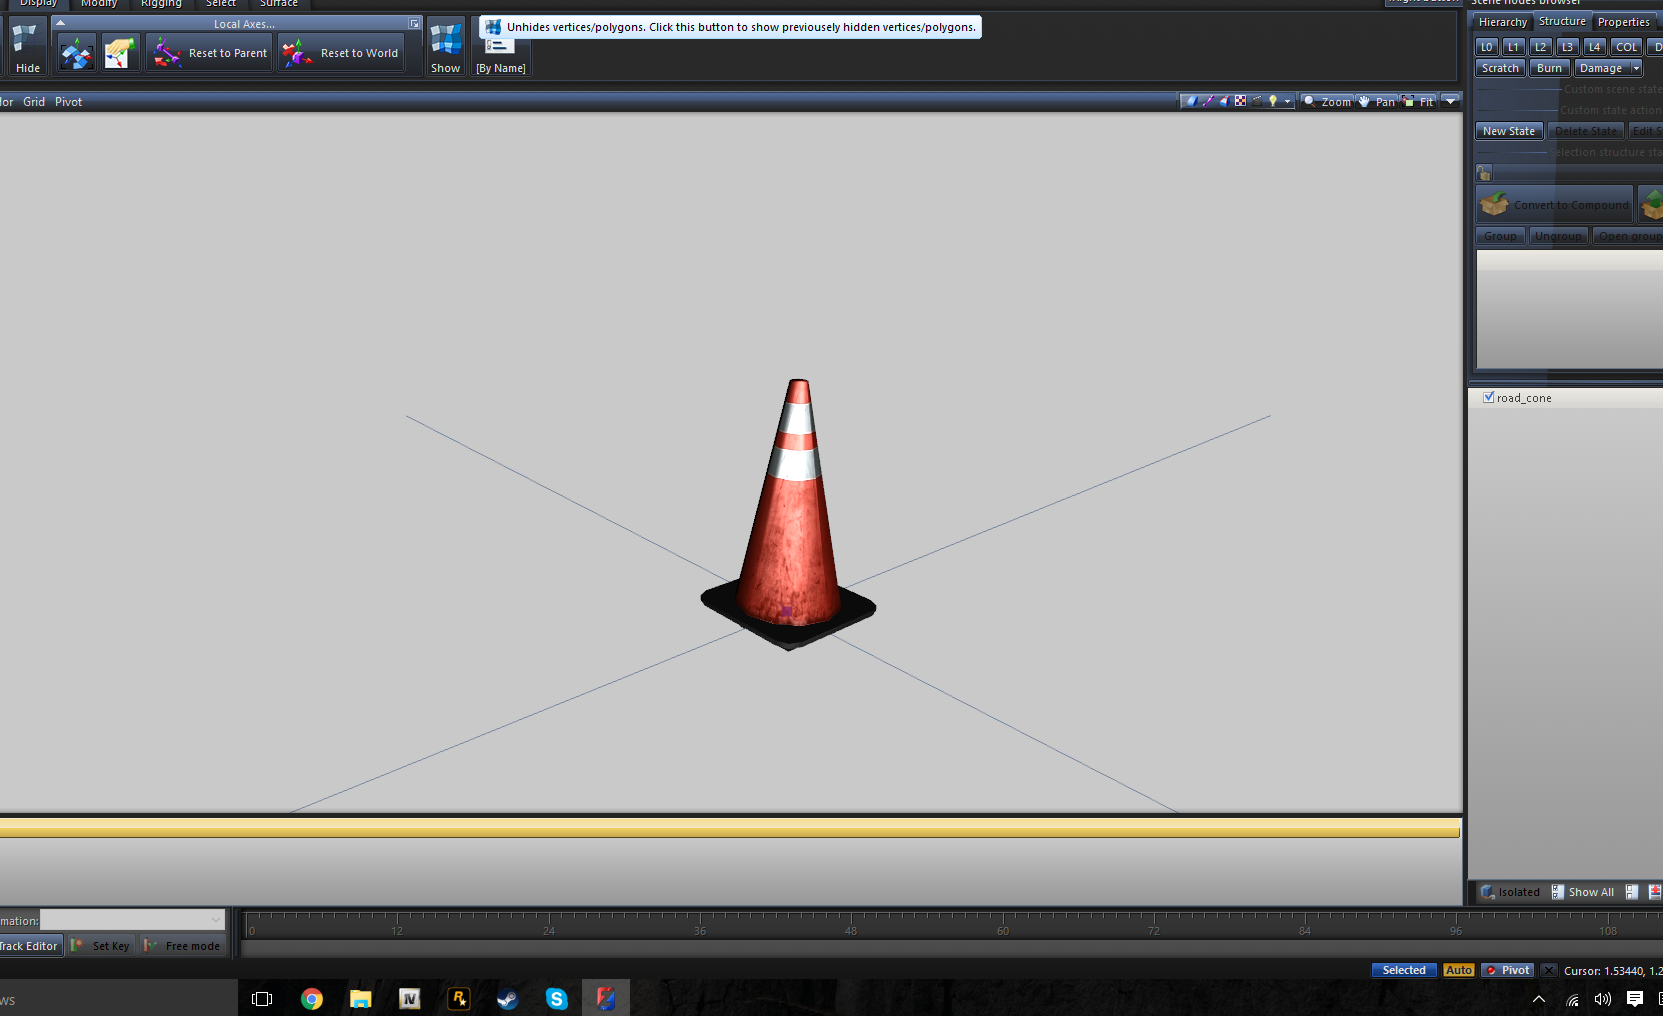The width and height of the screenshot is (1663, 1016).
Task: Click the New State button
Action: click(x=1508, y=131)
